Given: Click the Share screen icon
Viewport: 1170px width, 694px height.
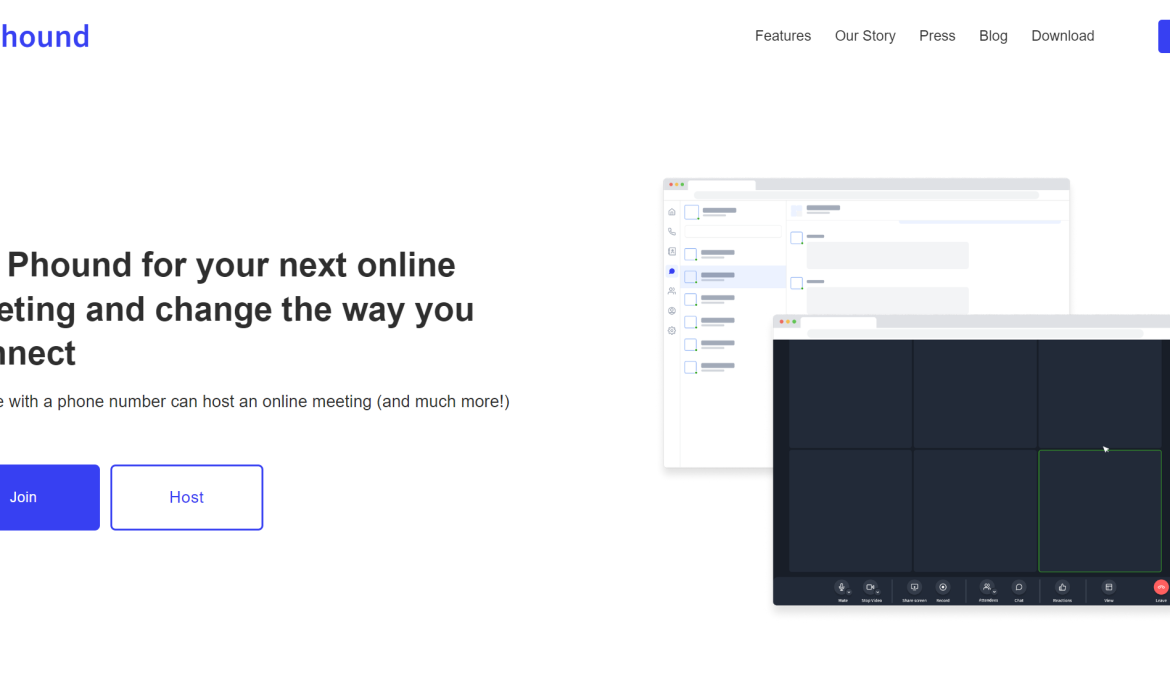Looking at the screenshot, I should (x=914, y=587).
